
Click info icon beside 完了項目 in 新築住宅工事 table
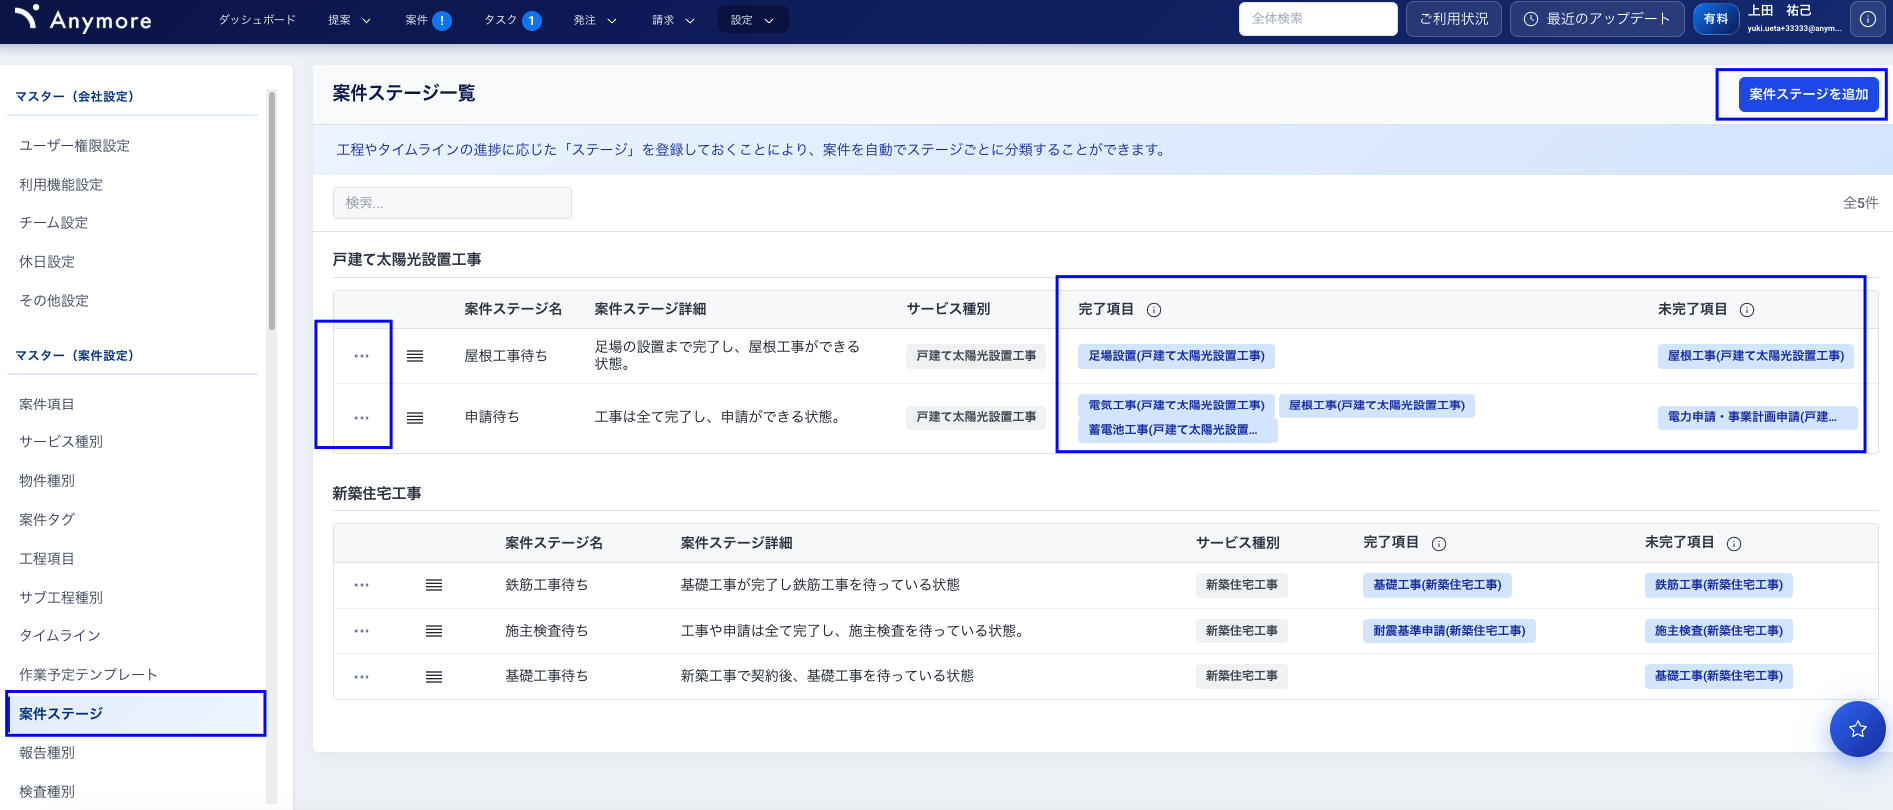coord(1439,544)
